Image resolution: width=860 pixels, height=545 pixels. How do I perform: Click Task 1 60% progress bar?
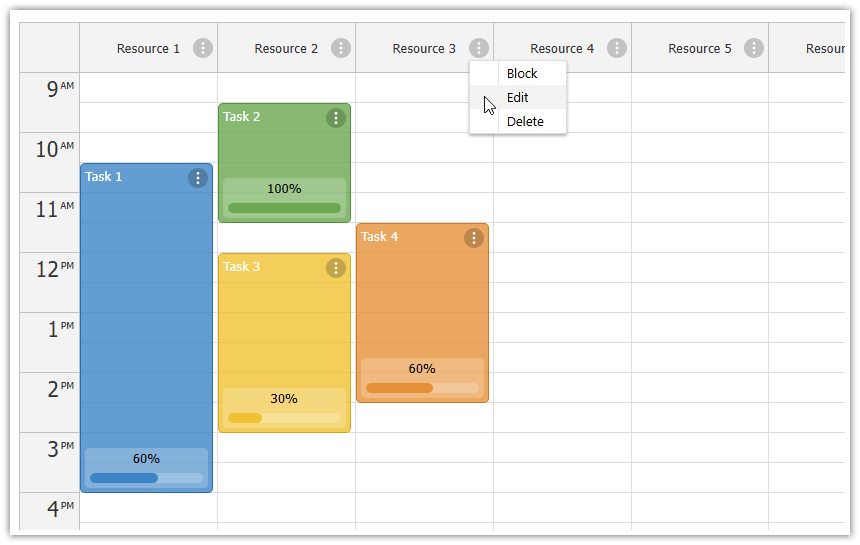(x=146, y=478)
